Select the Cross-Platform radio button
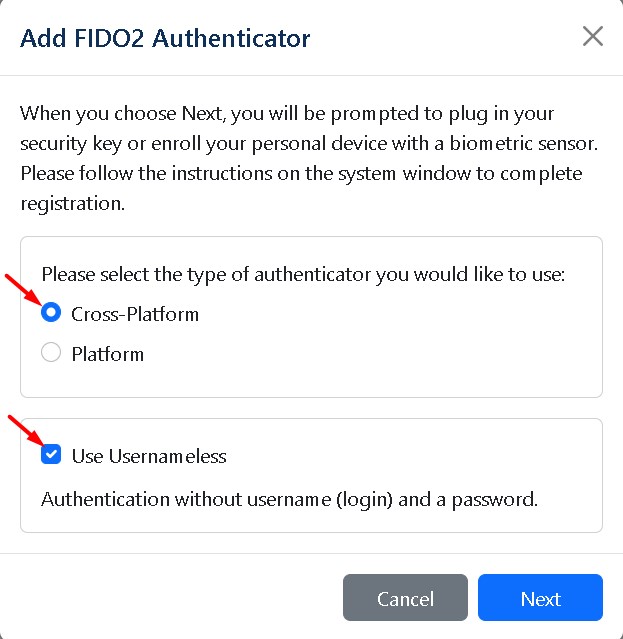Screen dimensions: 623x639 (x=51, y=313)
